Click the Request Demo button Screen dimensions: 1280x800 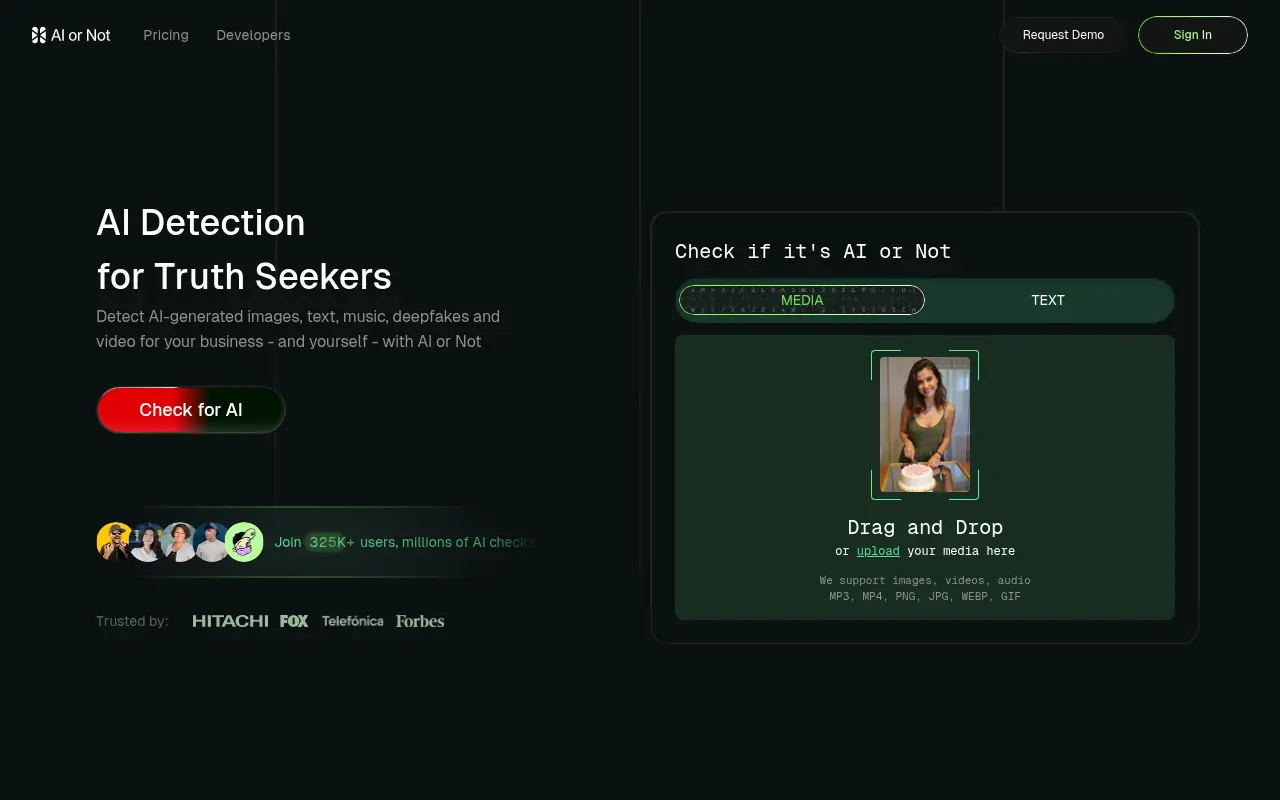1063,35
